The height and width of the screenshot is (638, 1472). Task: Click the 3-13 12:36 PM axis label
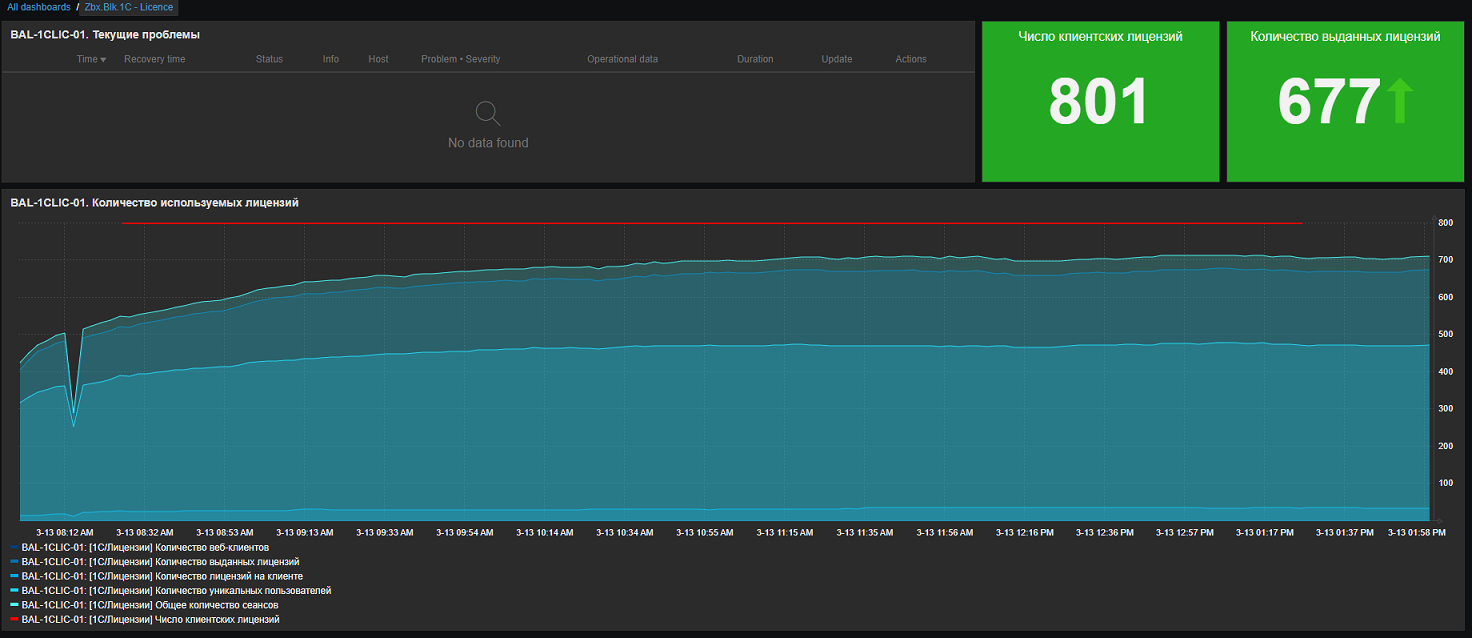click(1104, 533)
